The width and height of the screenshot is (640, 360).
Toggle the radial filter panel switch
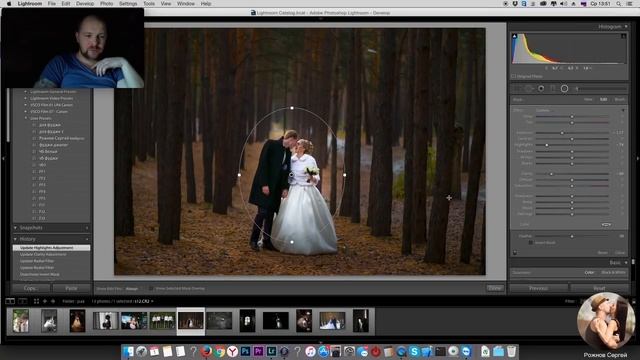(x=515, y=253)
